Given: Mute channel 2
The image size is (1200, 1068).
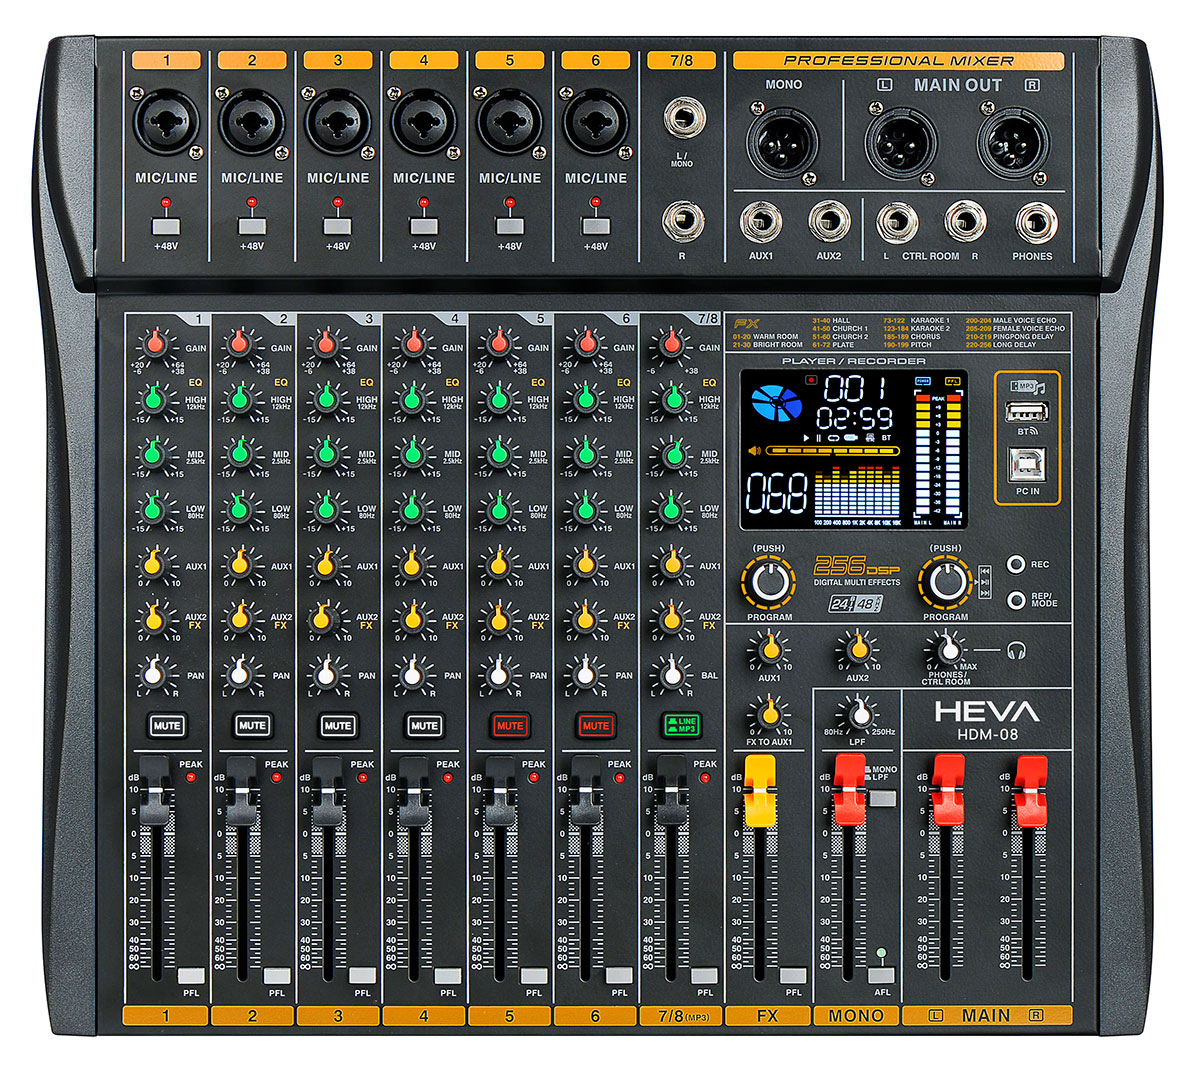Looking at the screenshot, I should (252, 725).
